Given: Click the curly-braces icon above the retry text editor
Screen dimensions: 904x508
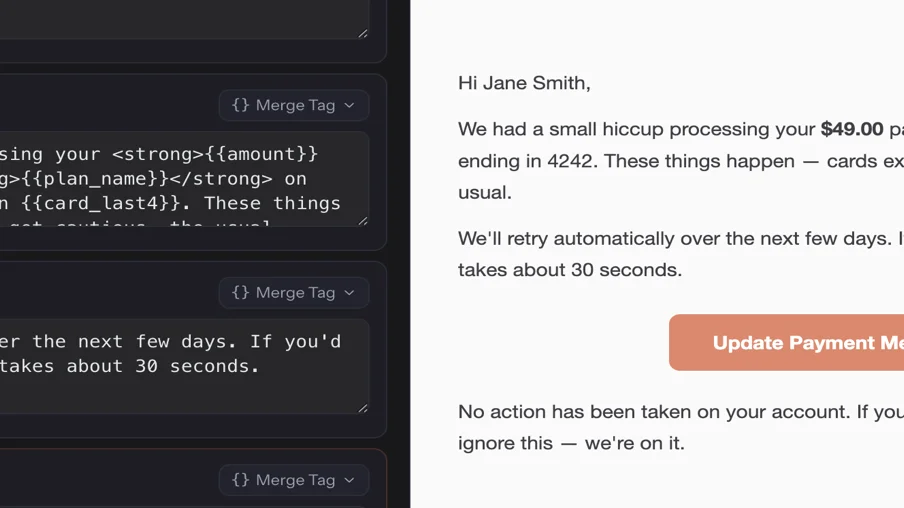Looking at the screenshot, I should [x=240, y=292].
